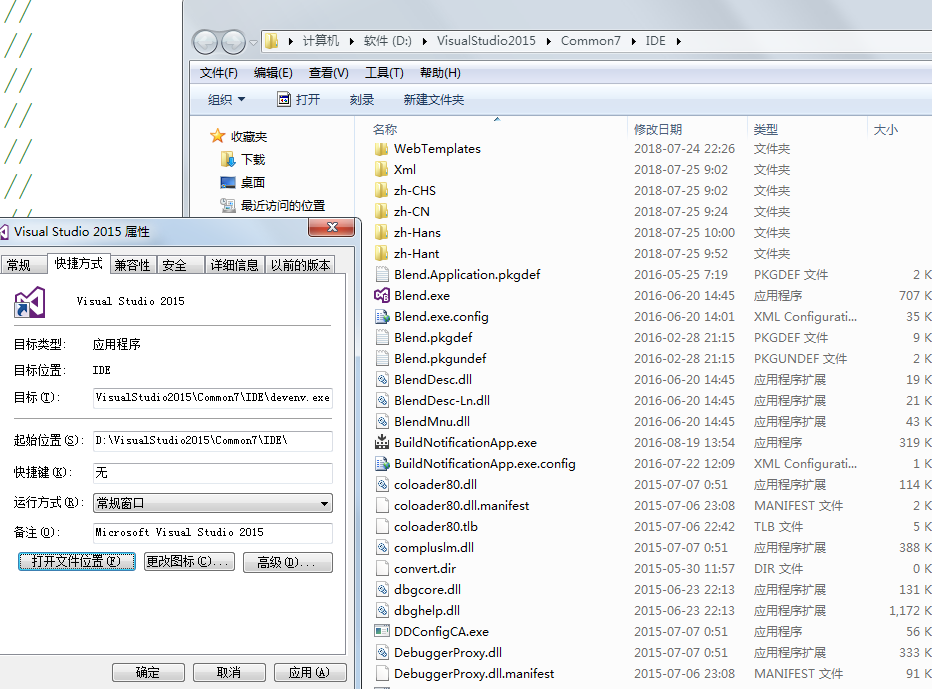932x689 pixels.
Task: Sort by the 名称 column header
Action: [x=385, y=129]
